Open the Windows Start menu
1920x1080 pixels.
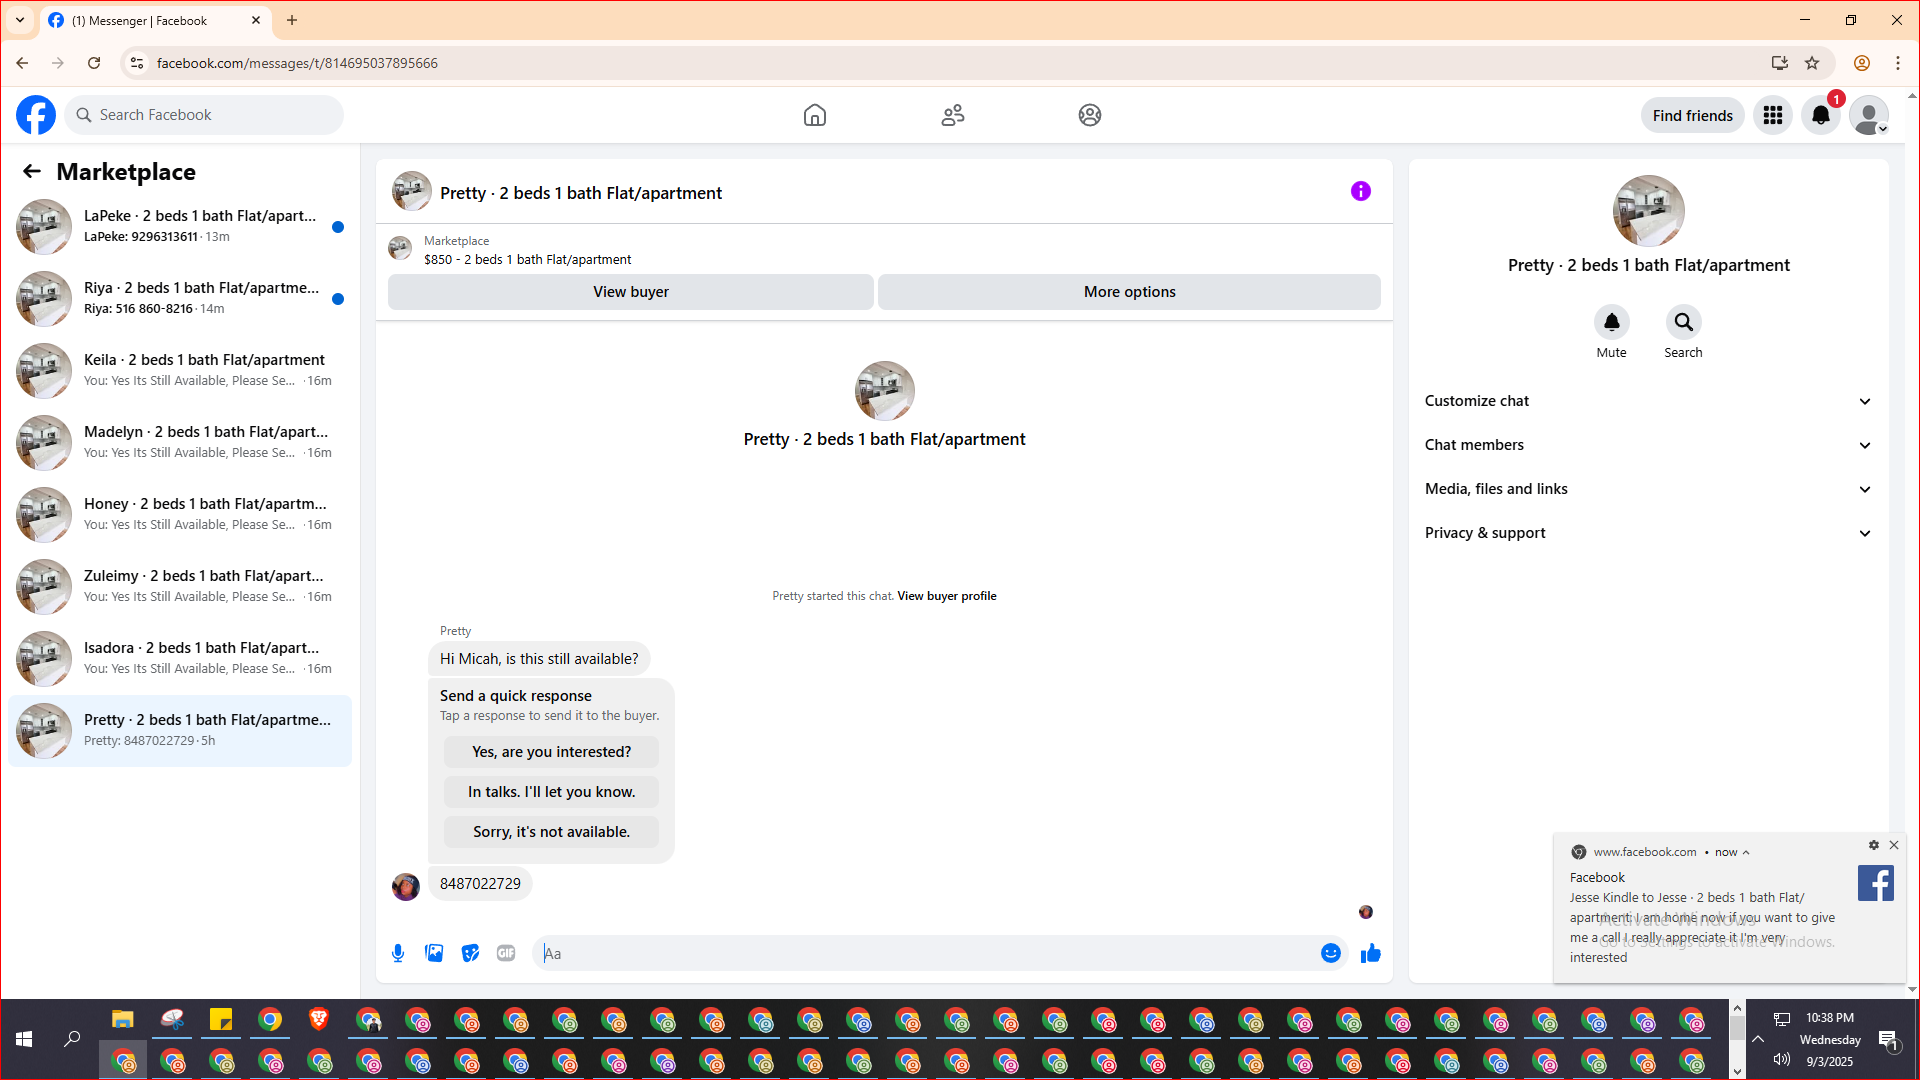(x=24, y=1039)
